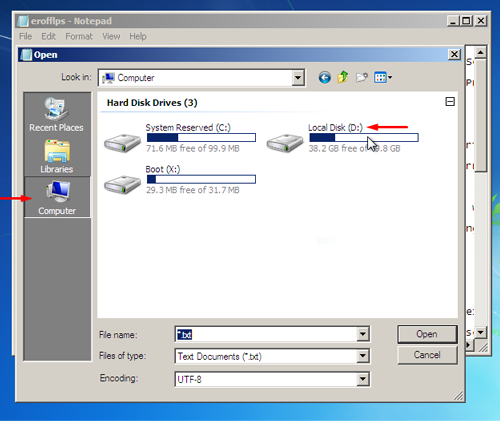Expand the File name dropdown arrow
The height and width of the screenshot is (421, 500).
point(363,334)
